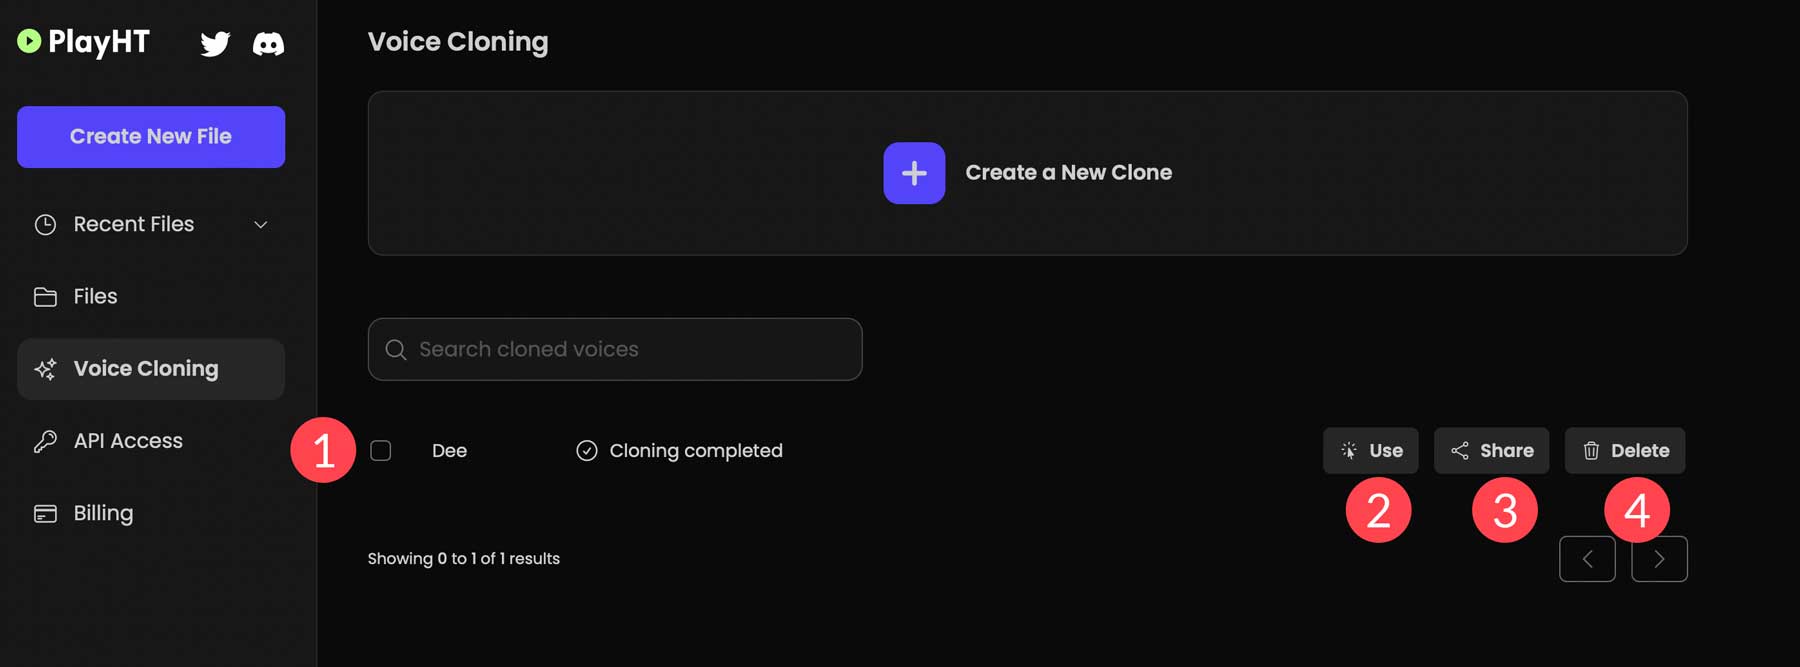Click the Recent Files clock icon

pyautogui.click(x=44, y=224)
